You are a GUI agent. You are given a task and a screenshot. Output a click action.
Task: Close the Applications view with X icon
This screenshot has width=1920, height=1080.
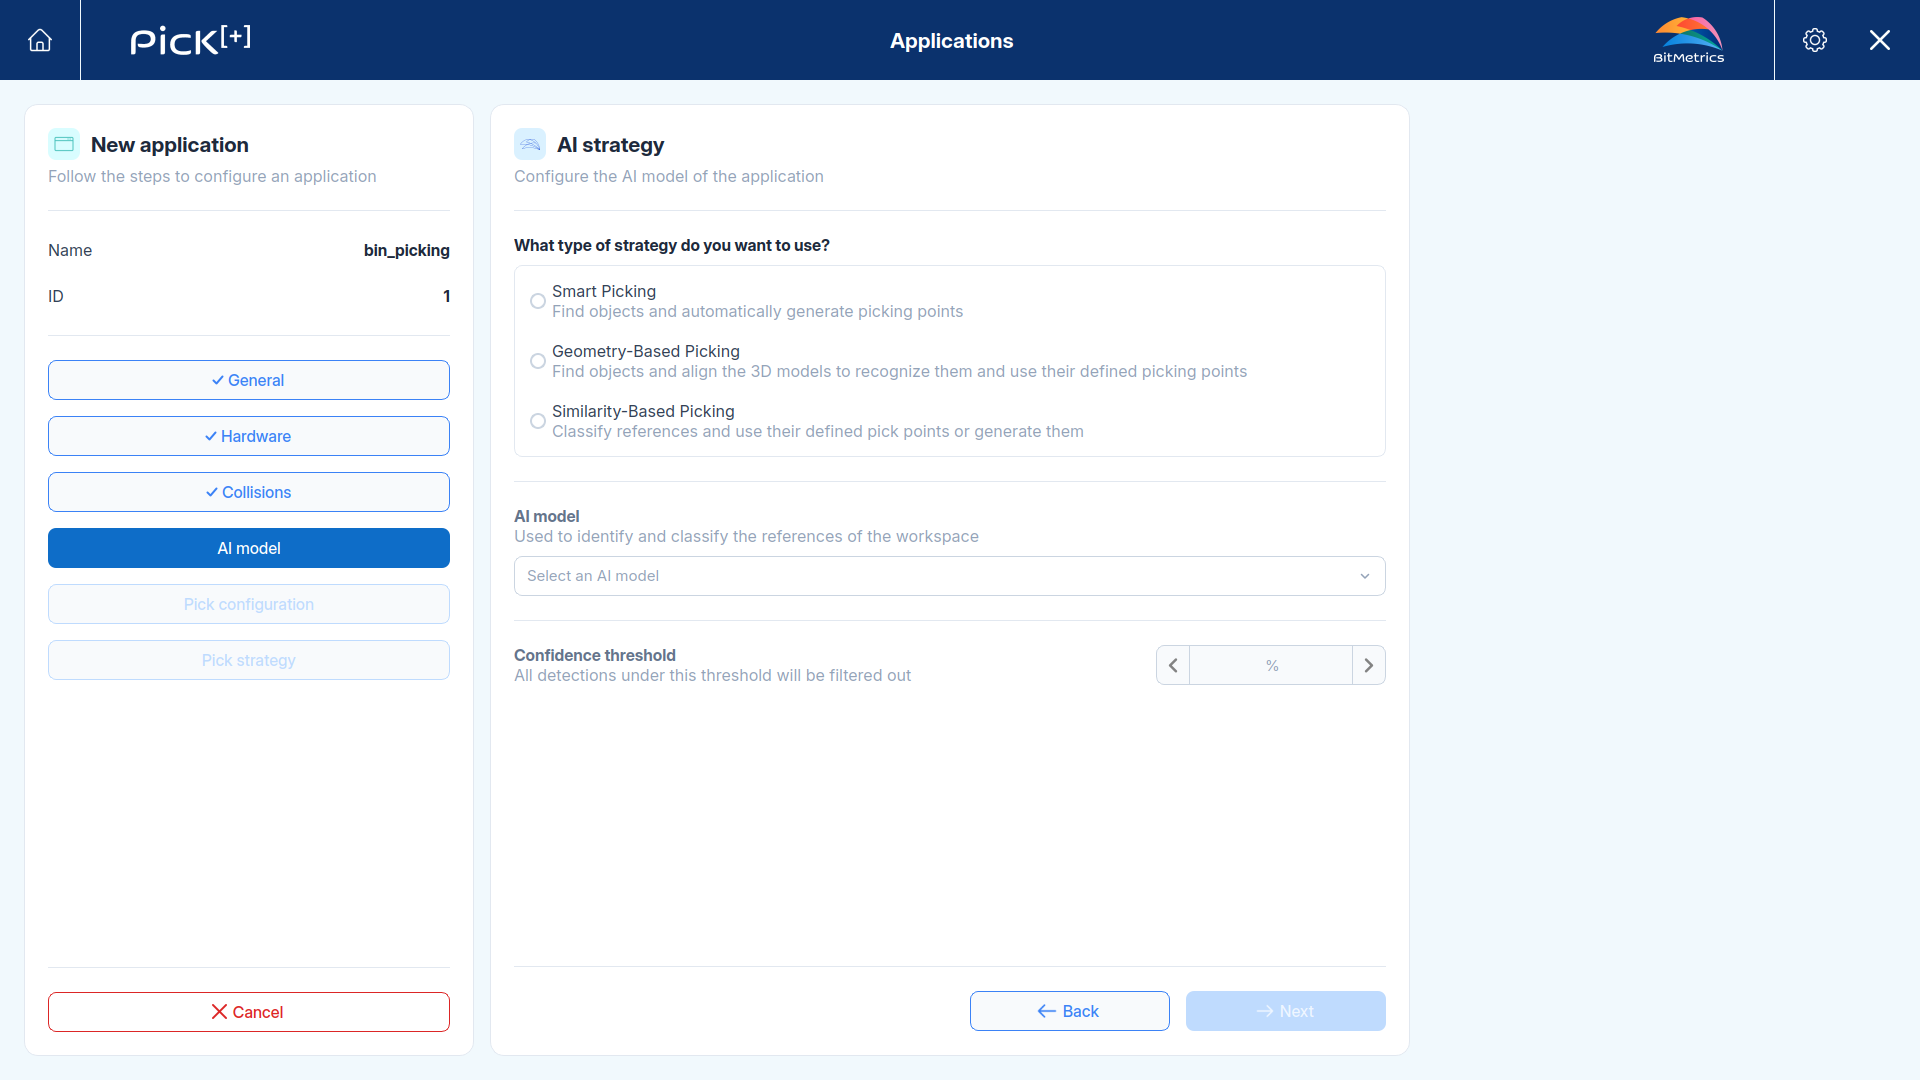[x=1880, y=40]
